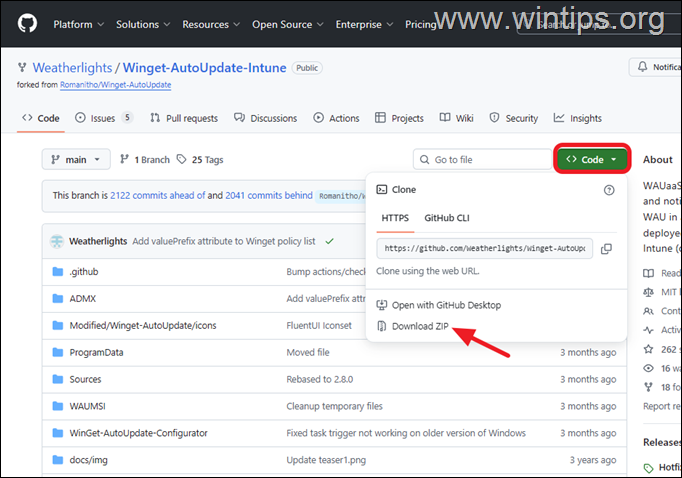Open the Modified/Winget-AutoUpdate/icons folder
The height and width of the screenshot is (478, 682).
[143, 326]
